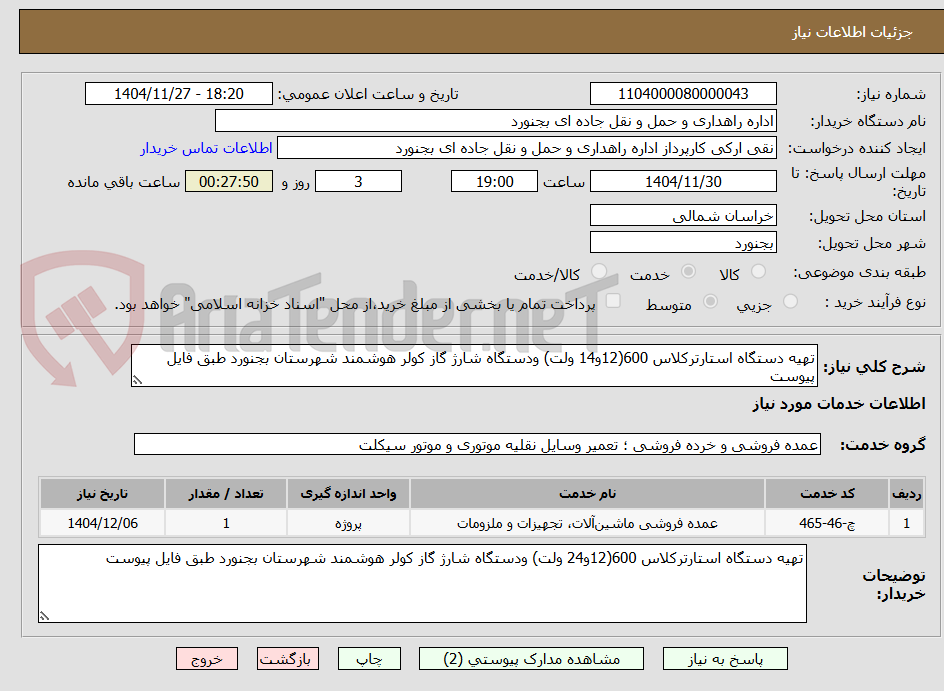
Task: Click the نام دستگاه خریدار field
Action: pyautogui.click(x=495, y=121)
